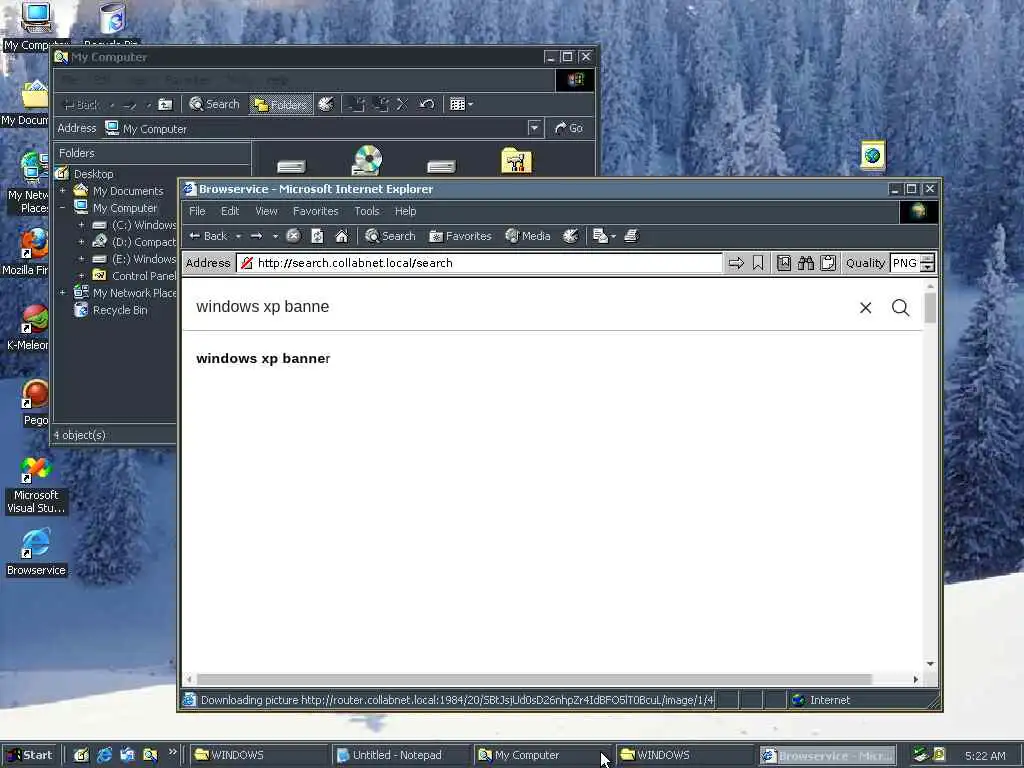This screenshot has height=768, width=1024.
Task: Open Views dropdown in My Computer toolbar
Action: click(461, 104)
